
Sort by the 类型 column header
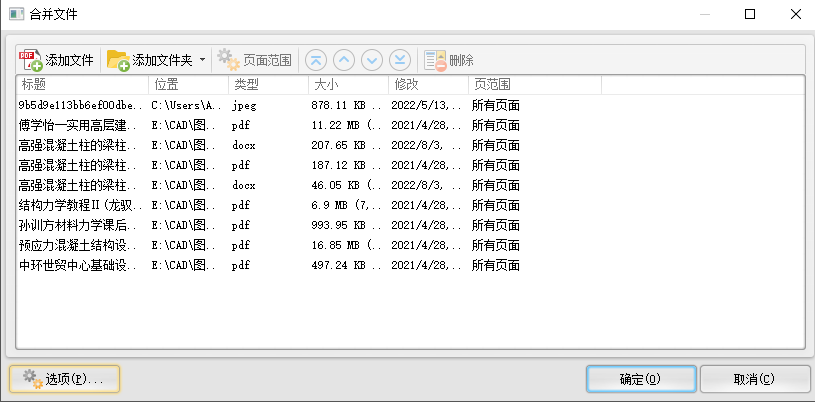coord(269,85)
